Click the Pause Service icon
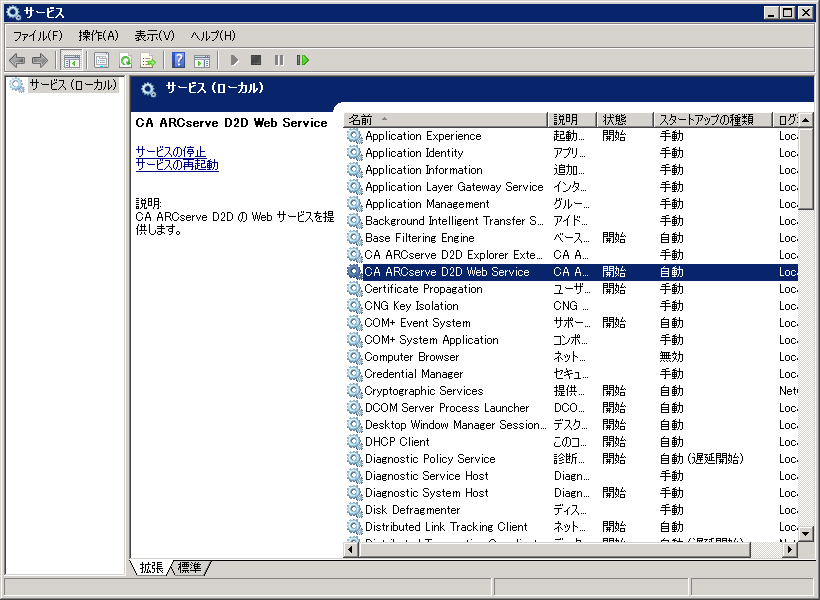 (x=279, y=60)
